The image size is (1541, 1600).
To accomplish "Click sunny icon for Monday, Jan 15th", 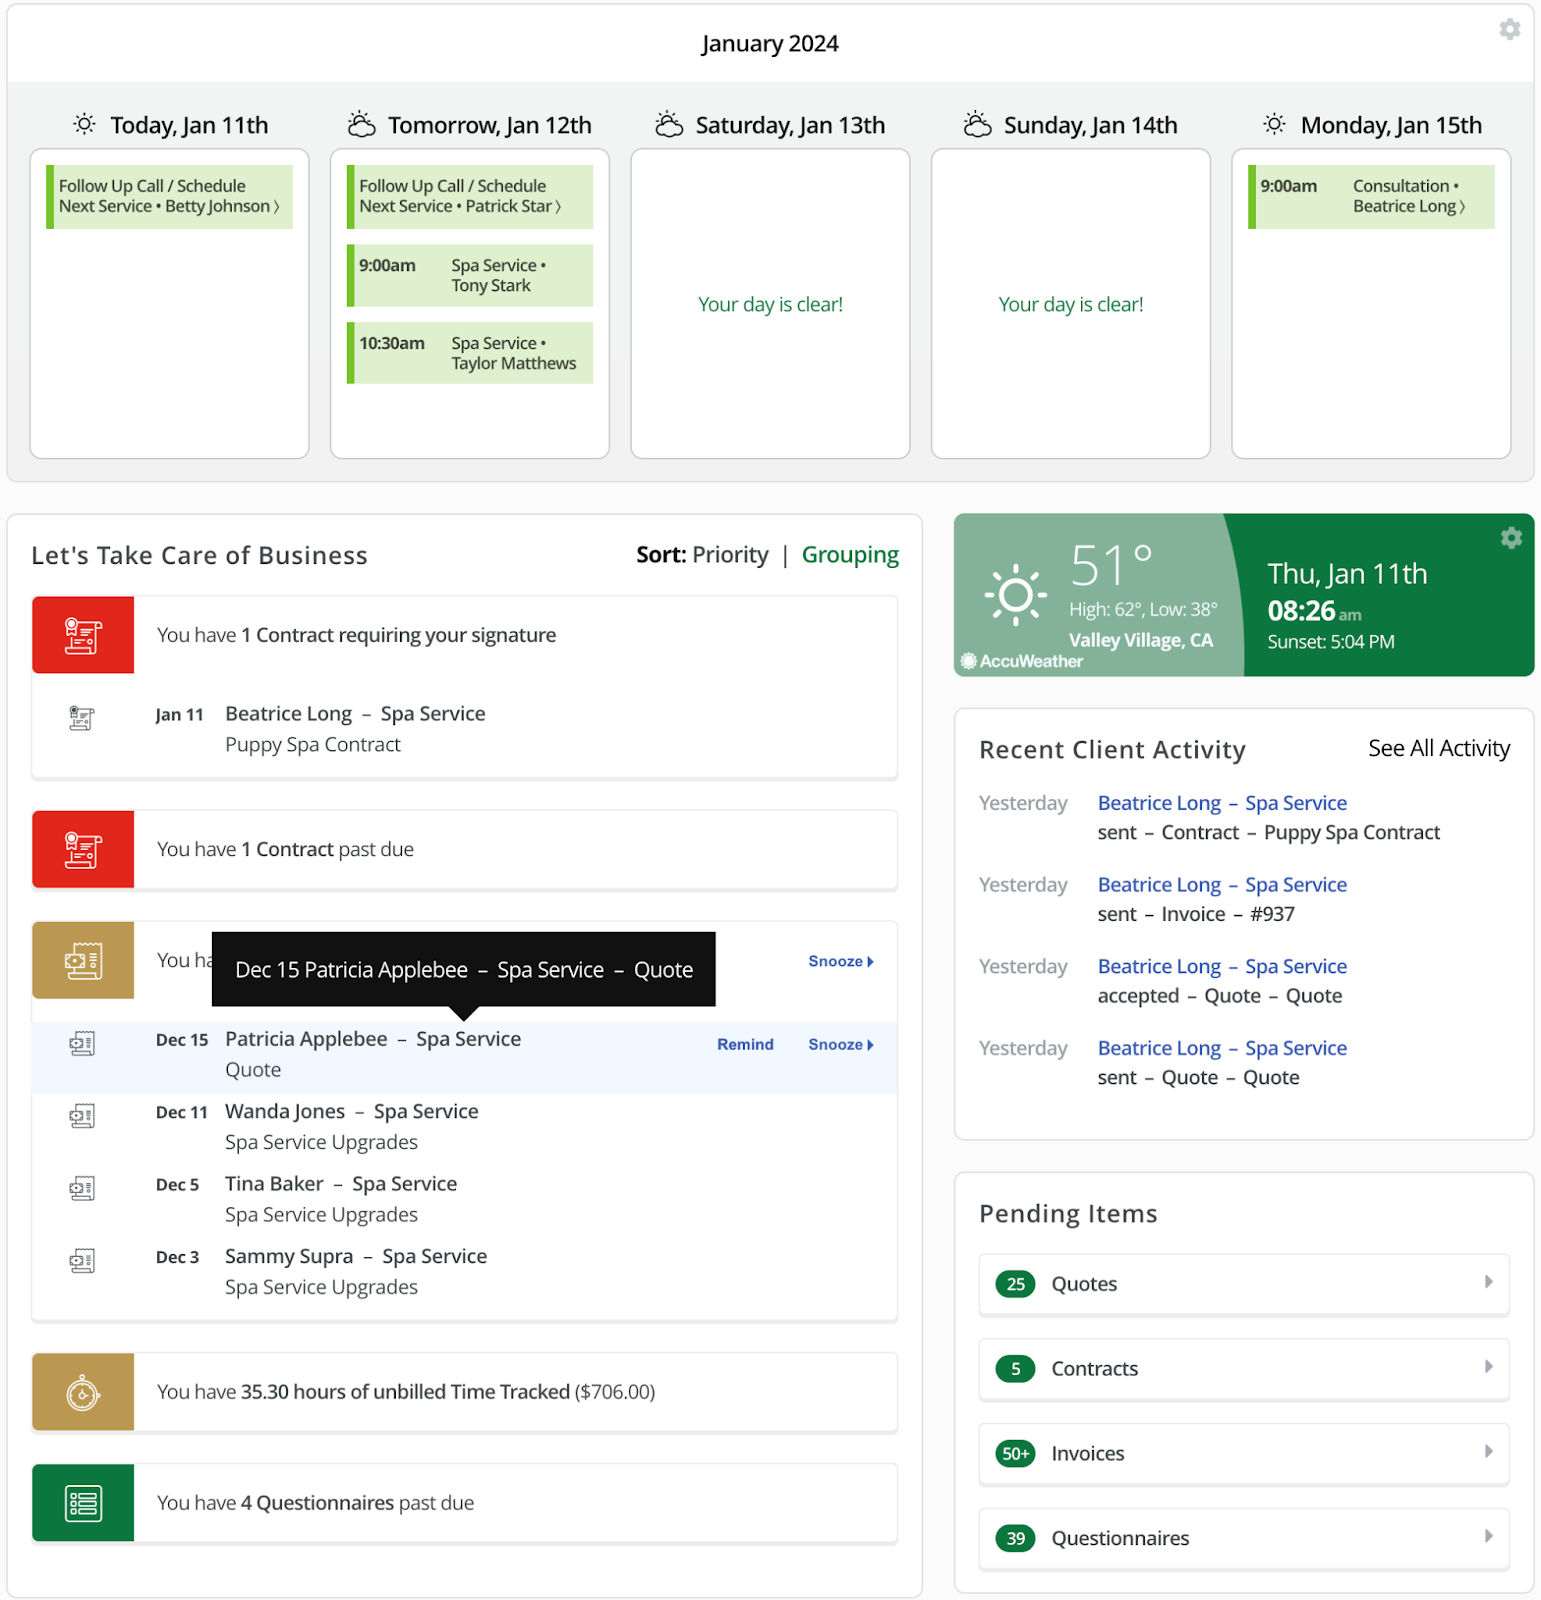I will click(1274, 124).
